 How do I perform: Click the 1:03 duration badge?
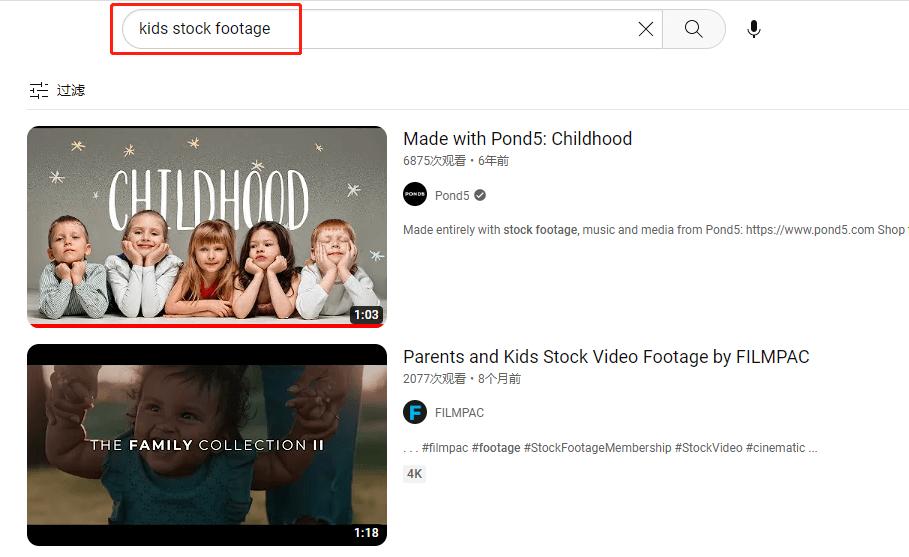[x=366, y=315]
